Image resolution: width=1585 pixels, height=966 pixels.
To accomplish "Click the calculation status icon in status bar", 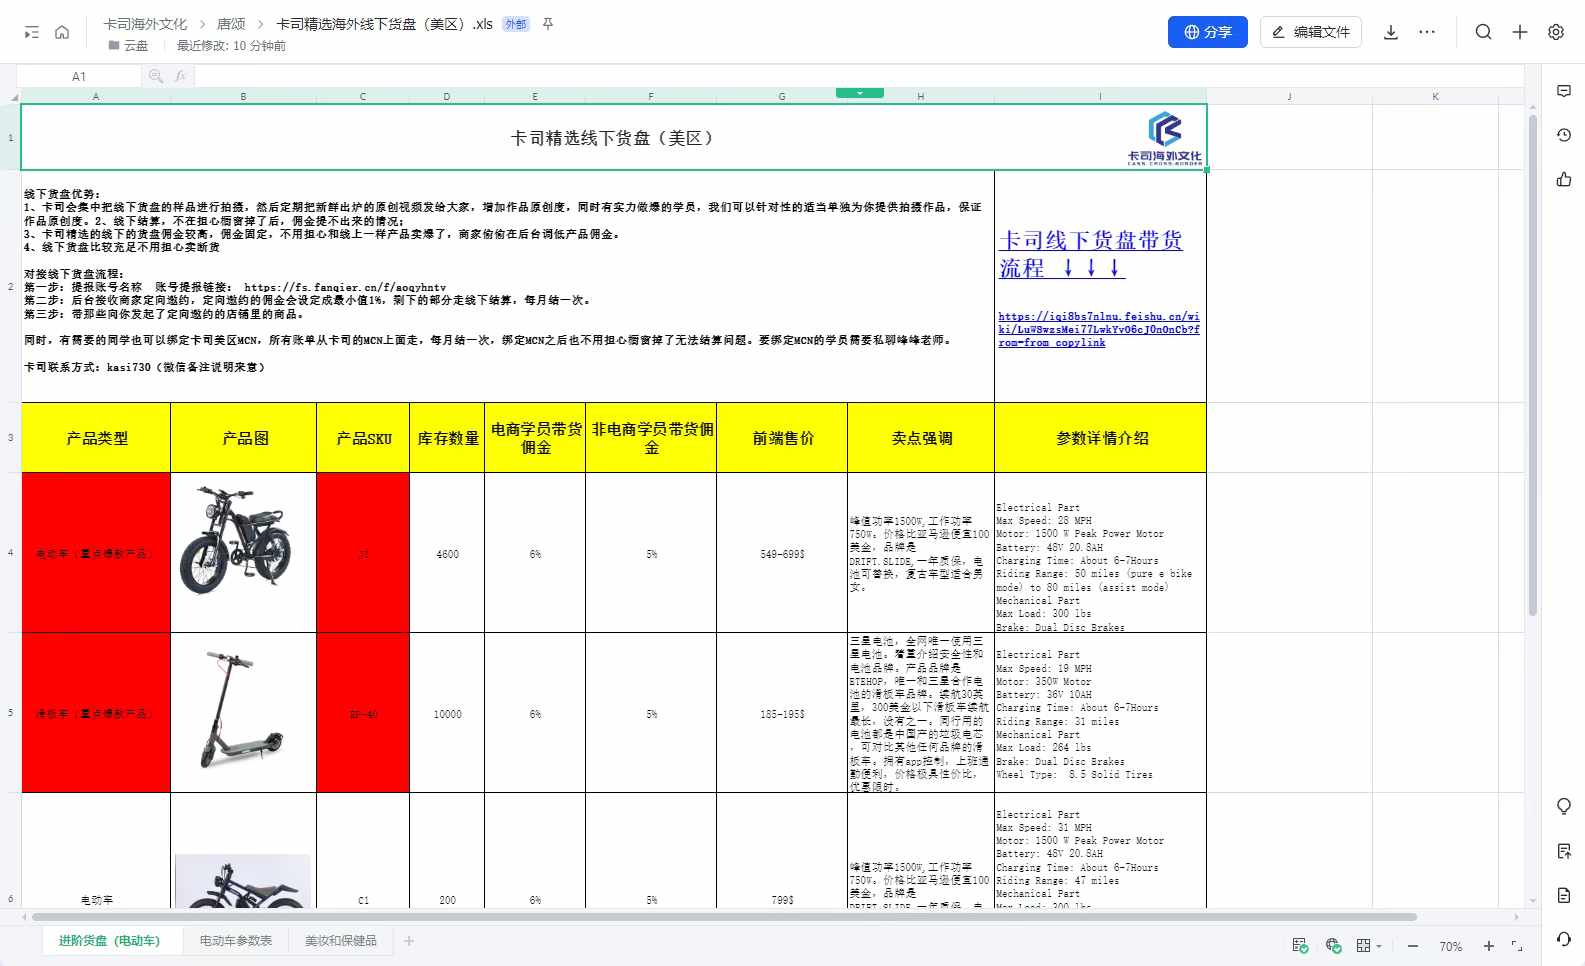I will 1300,945.
